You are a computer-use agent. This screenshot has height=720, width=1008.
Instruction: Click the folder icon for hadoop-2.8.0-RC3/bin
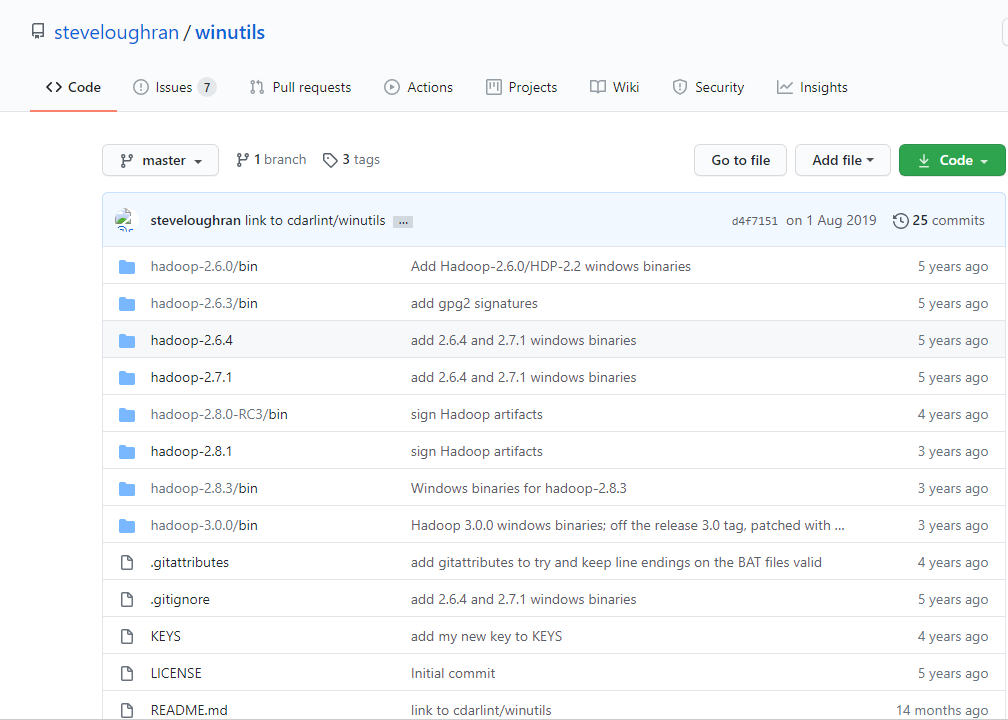coord(127,415)
